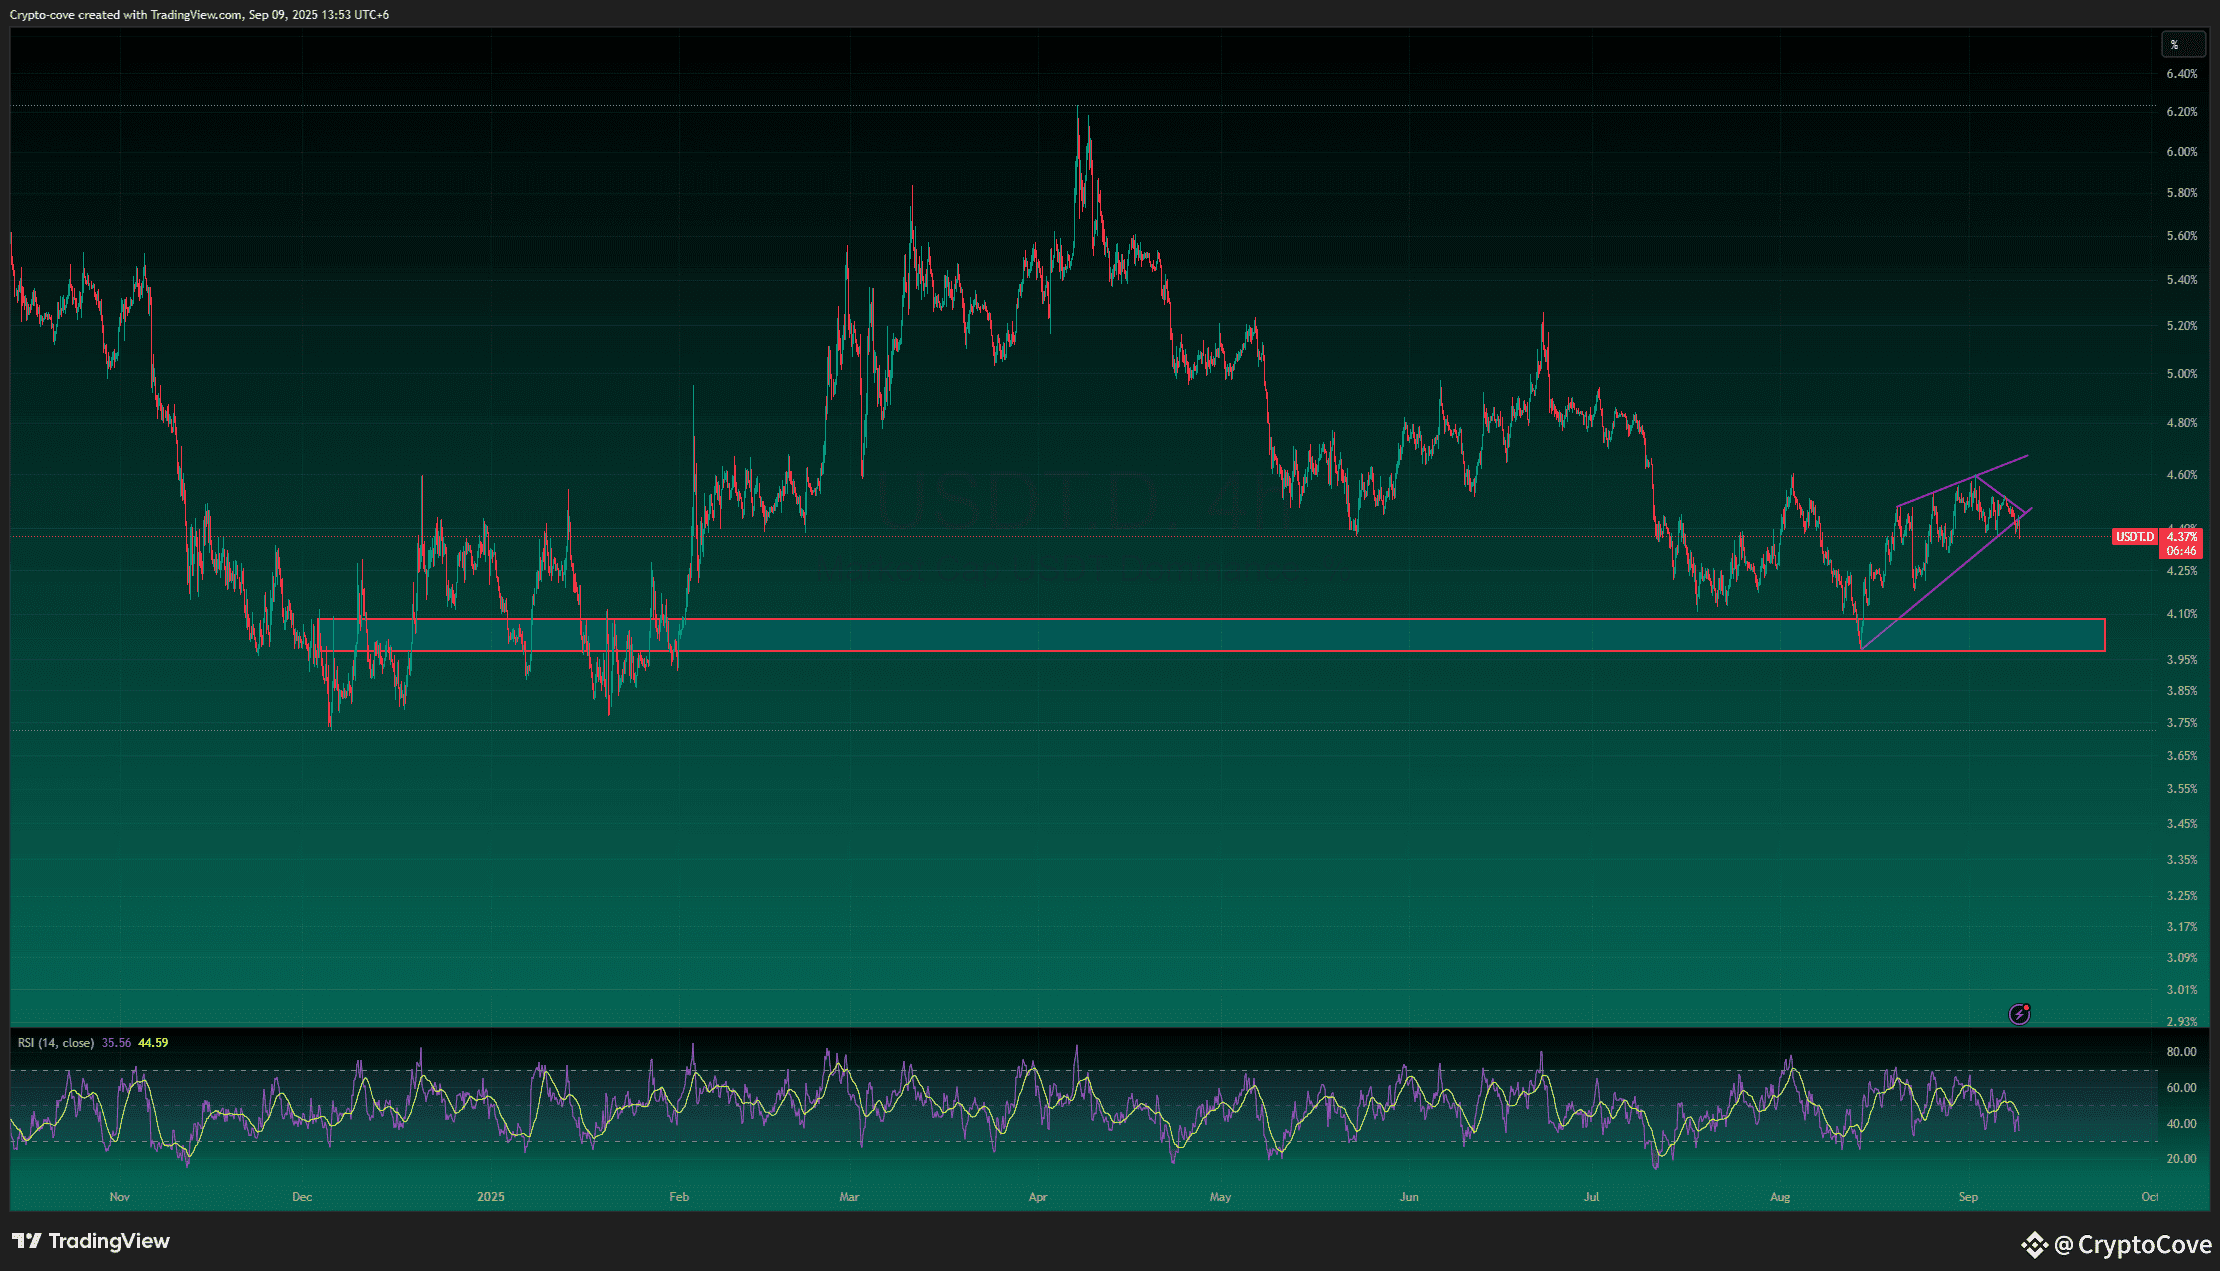Click the RSI value 35.56
Image resolution: width=2220 pixels, height=1271 pixels.
tap(116, 1043)
